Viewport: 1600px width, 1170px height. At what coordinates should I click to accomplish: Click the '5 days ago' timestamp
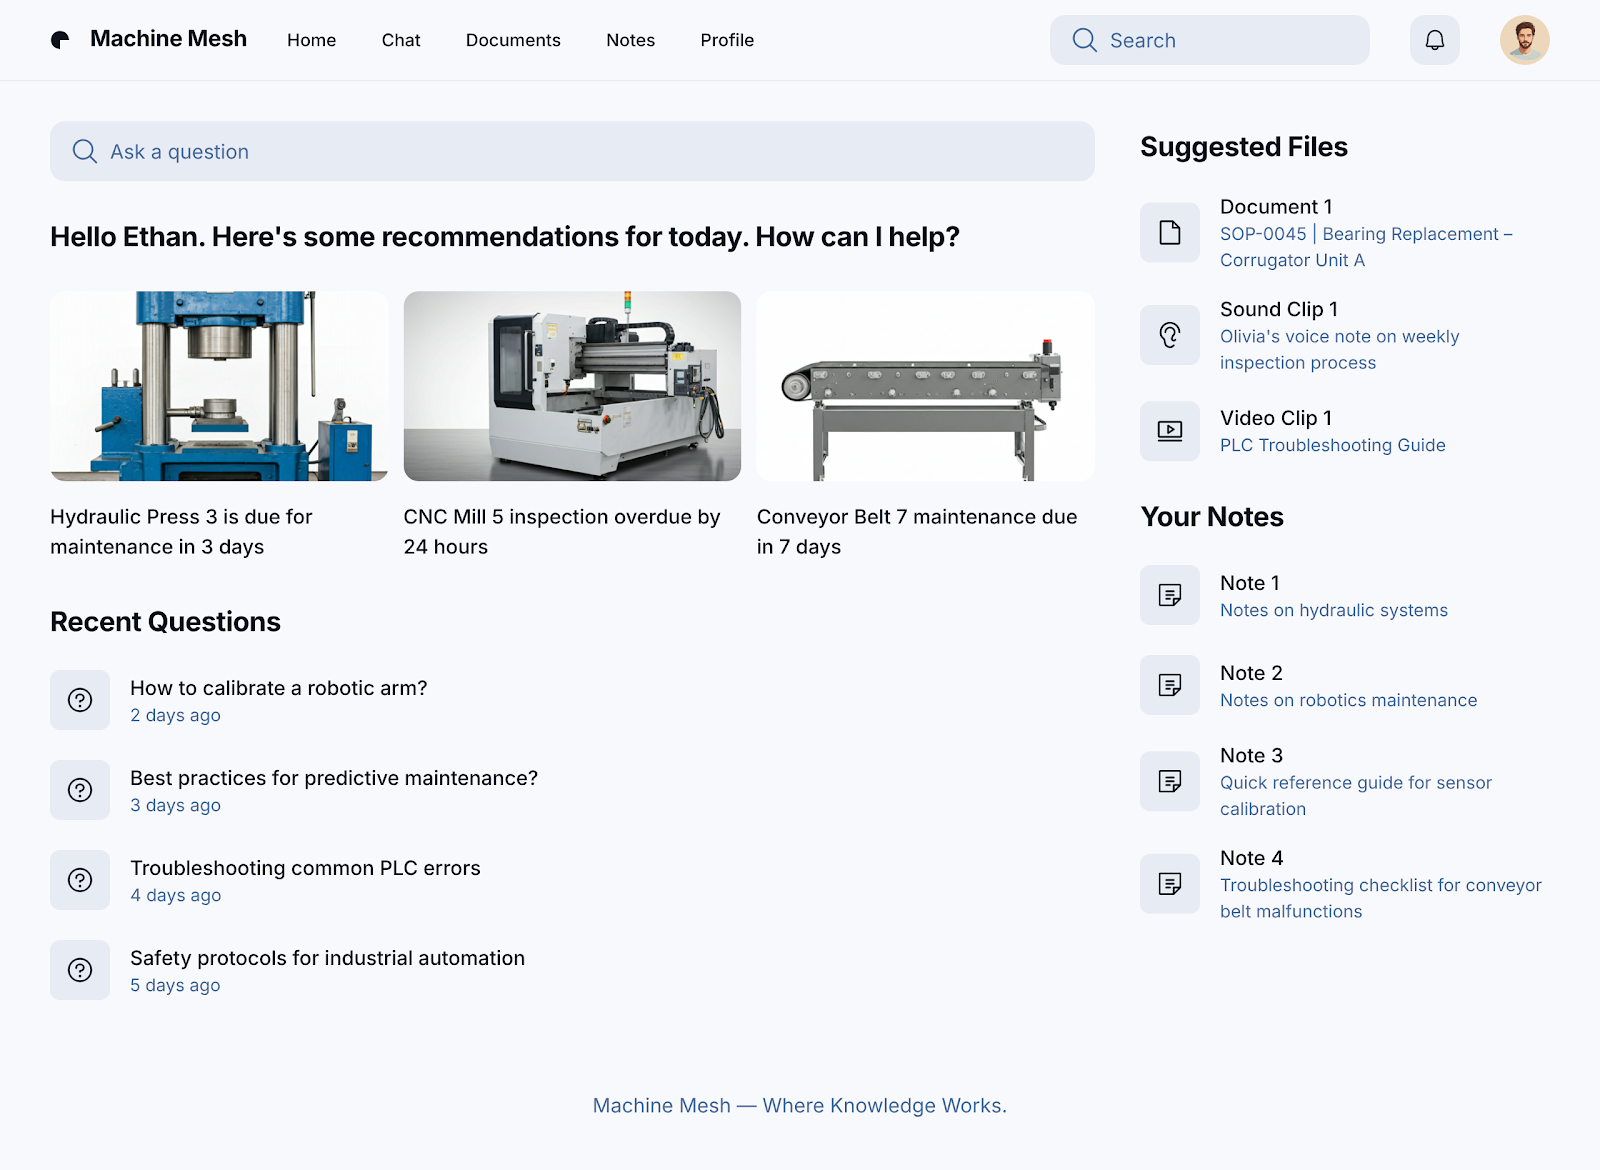tap(175, 985)
